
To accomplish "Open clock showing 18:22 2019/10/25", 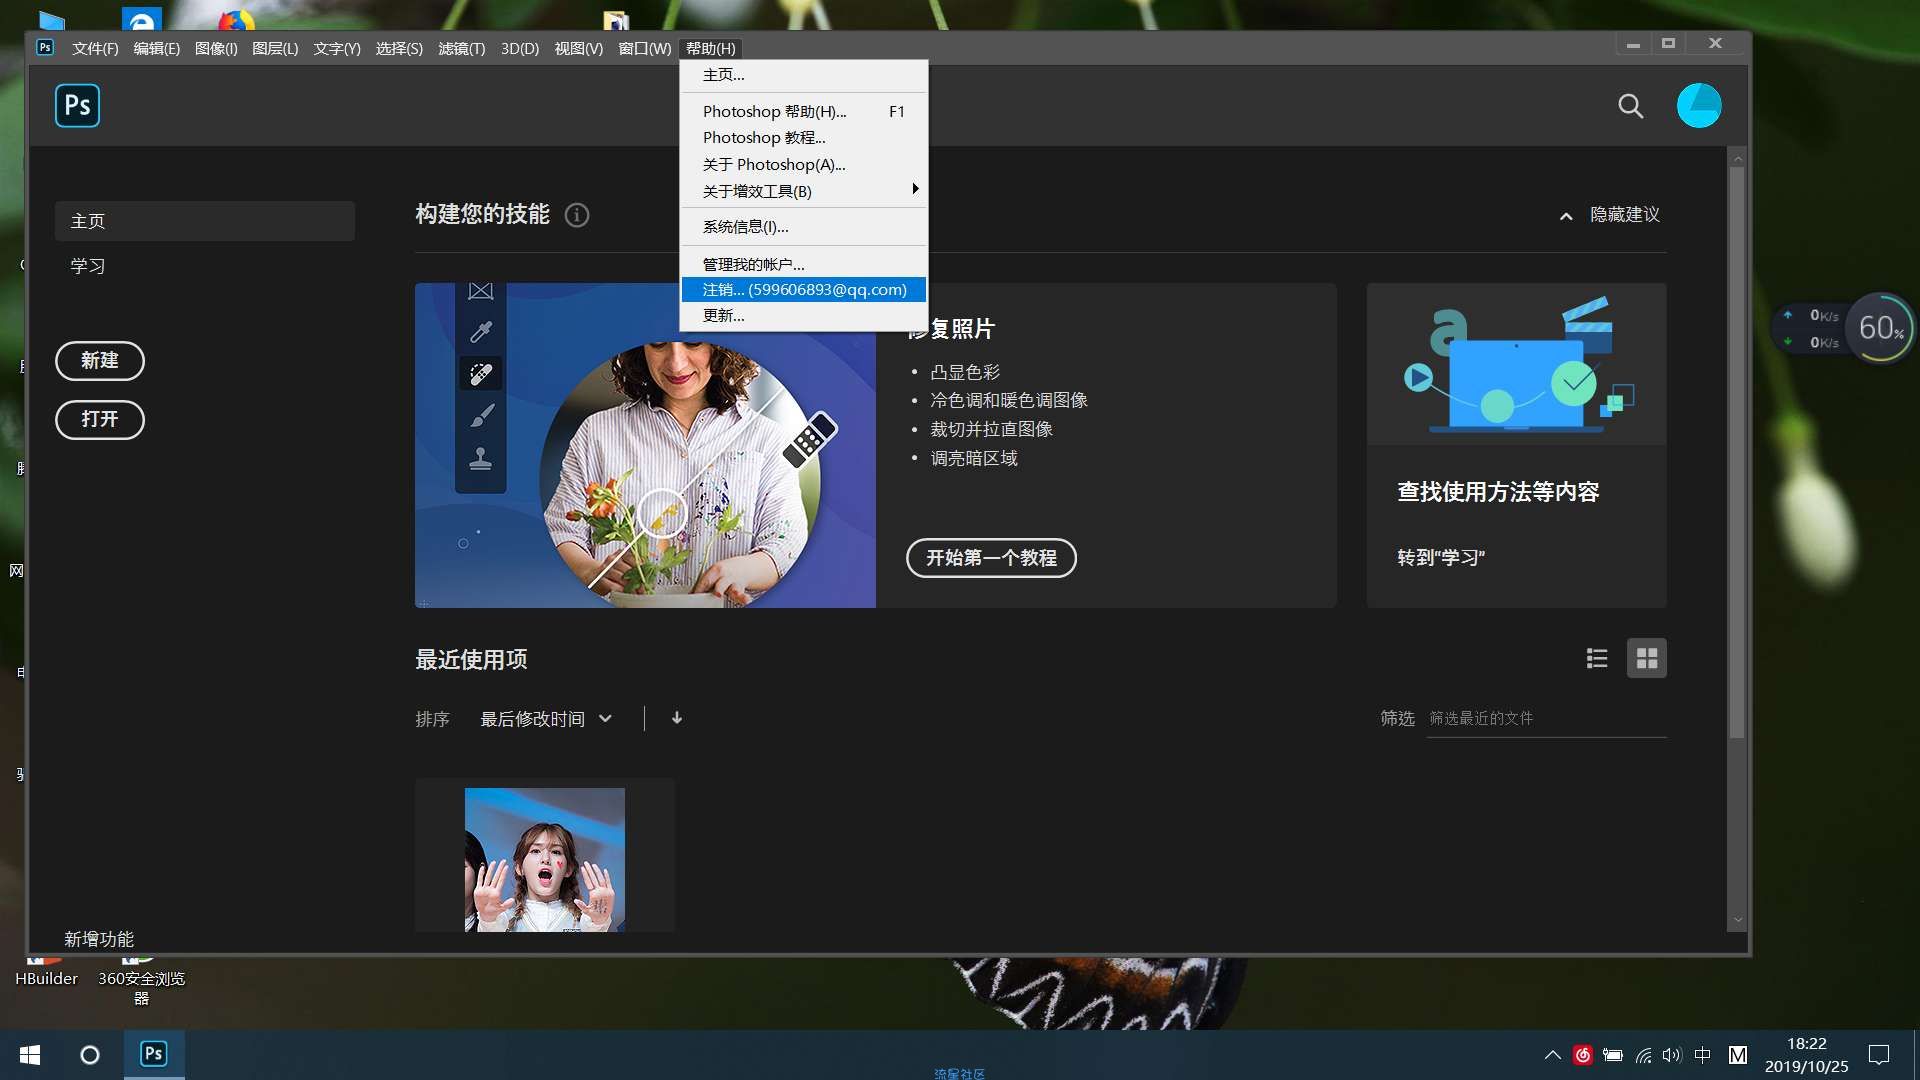I will (x=1806, y=1055).
